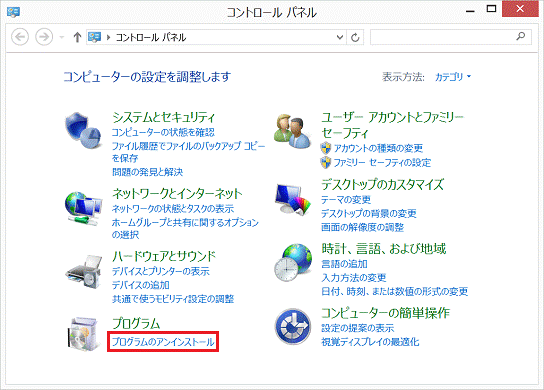The image size is (544, 390).
Task: Open システムとセキュリティ category heading
Action: (x=163, y=117)
